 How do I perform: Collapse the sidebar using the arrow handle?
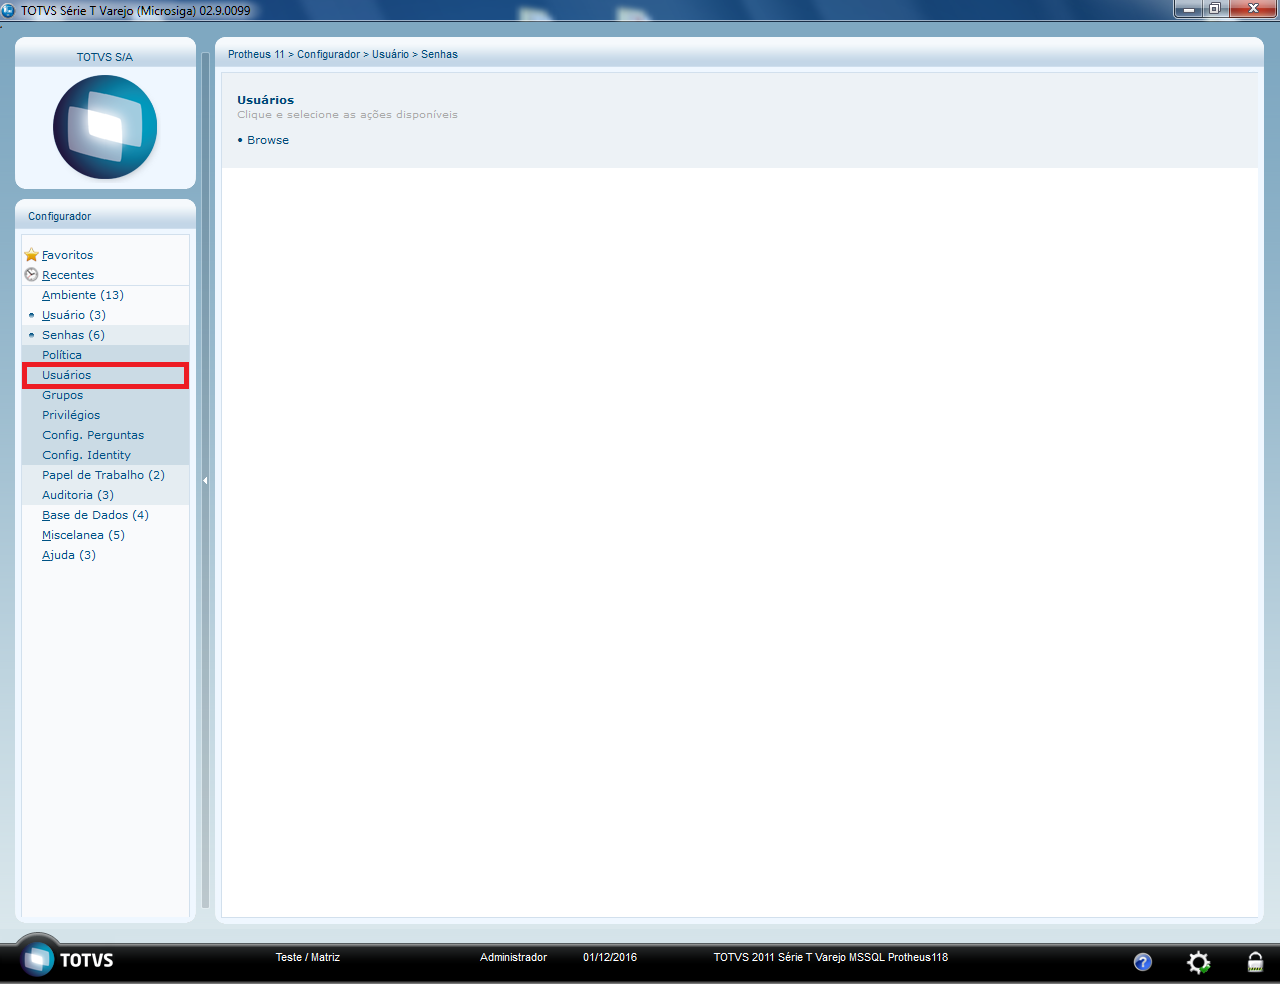click(x=205, y=481)
